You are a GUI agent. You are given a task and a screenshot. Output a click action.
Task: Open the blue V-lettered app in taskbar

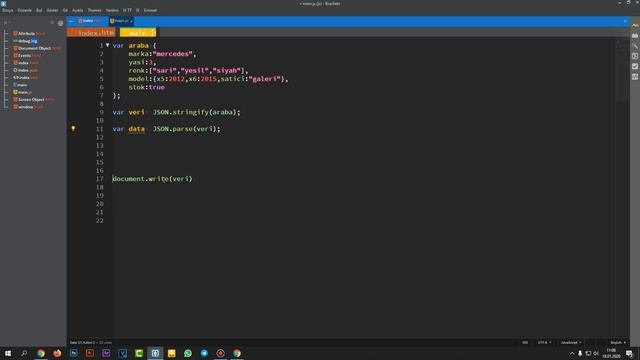[x=122, y=353]
